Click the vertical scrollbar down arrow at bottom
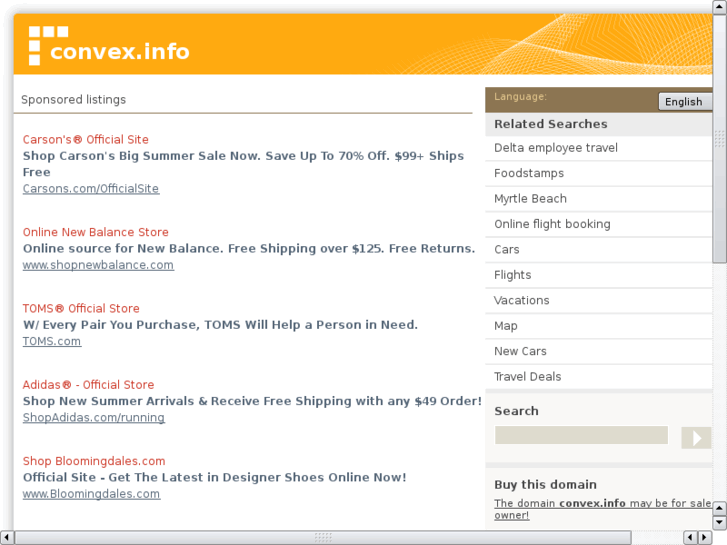 point(720,523)
